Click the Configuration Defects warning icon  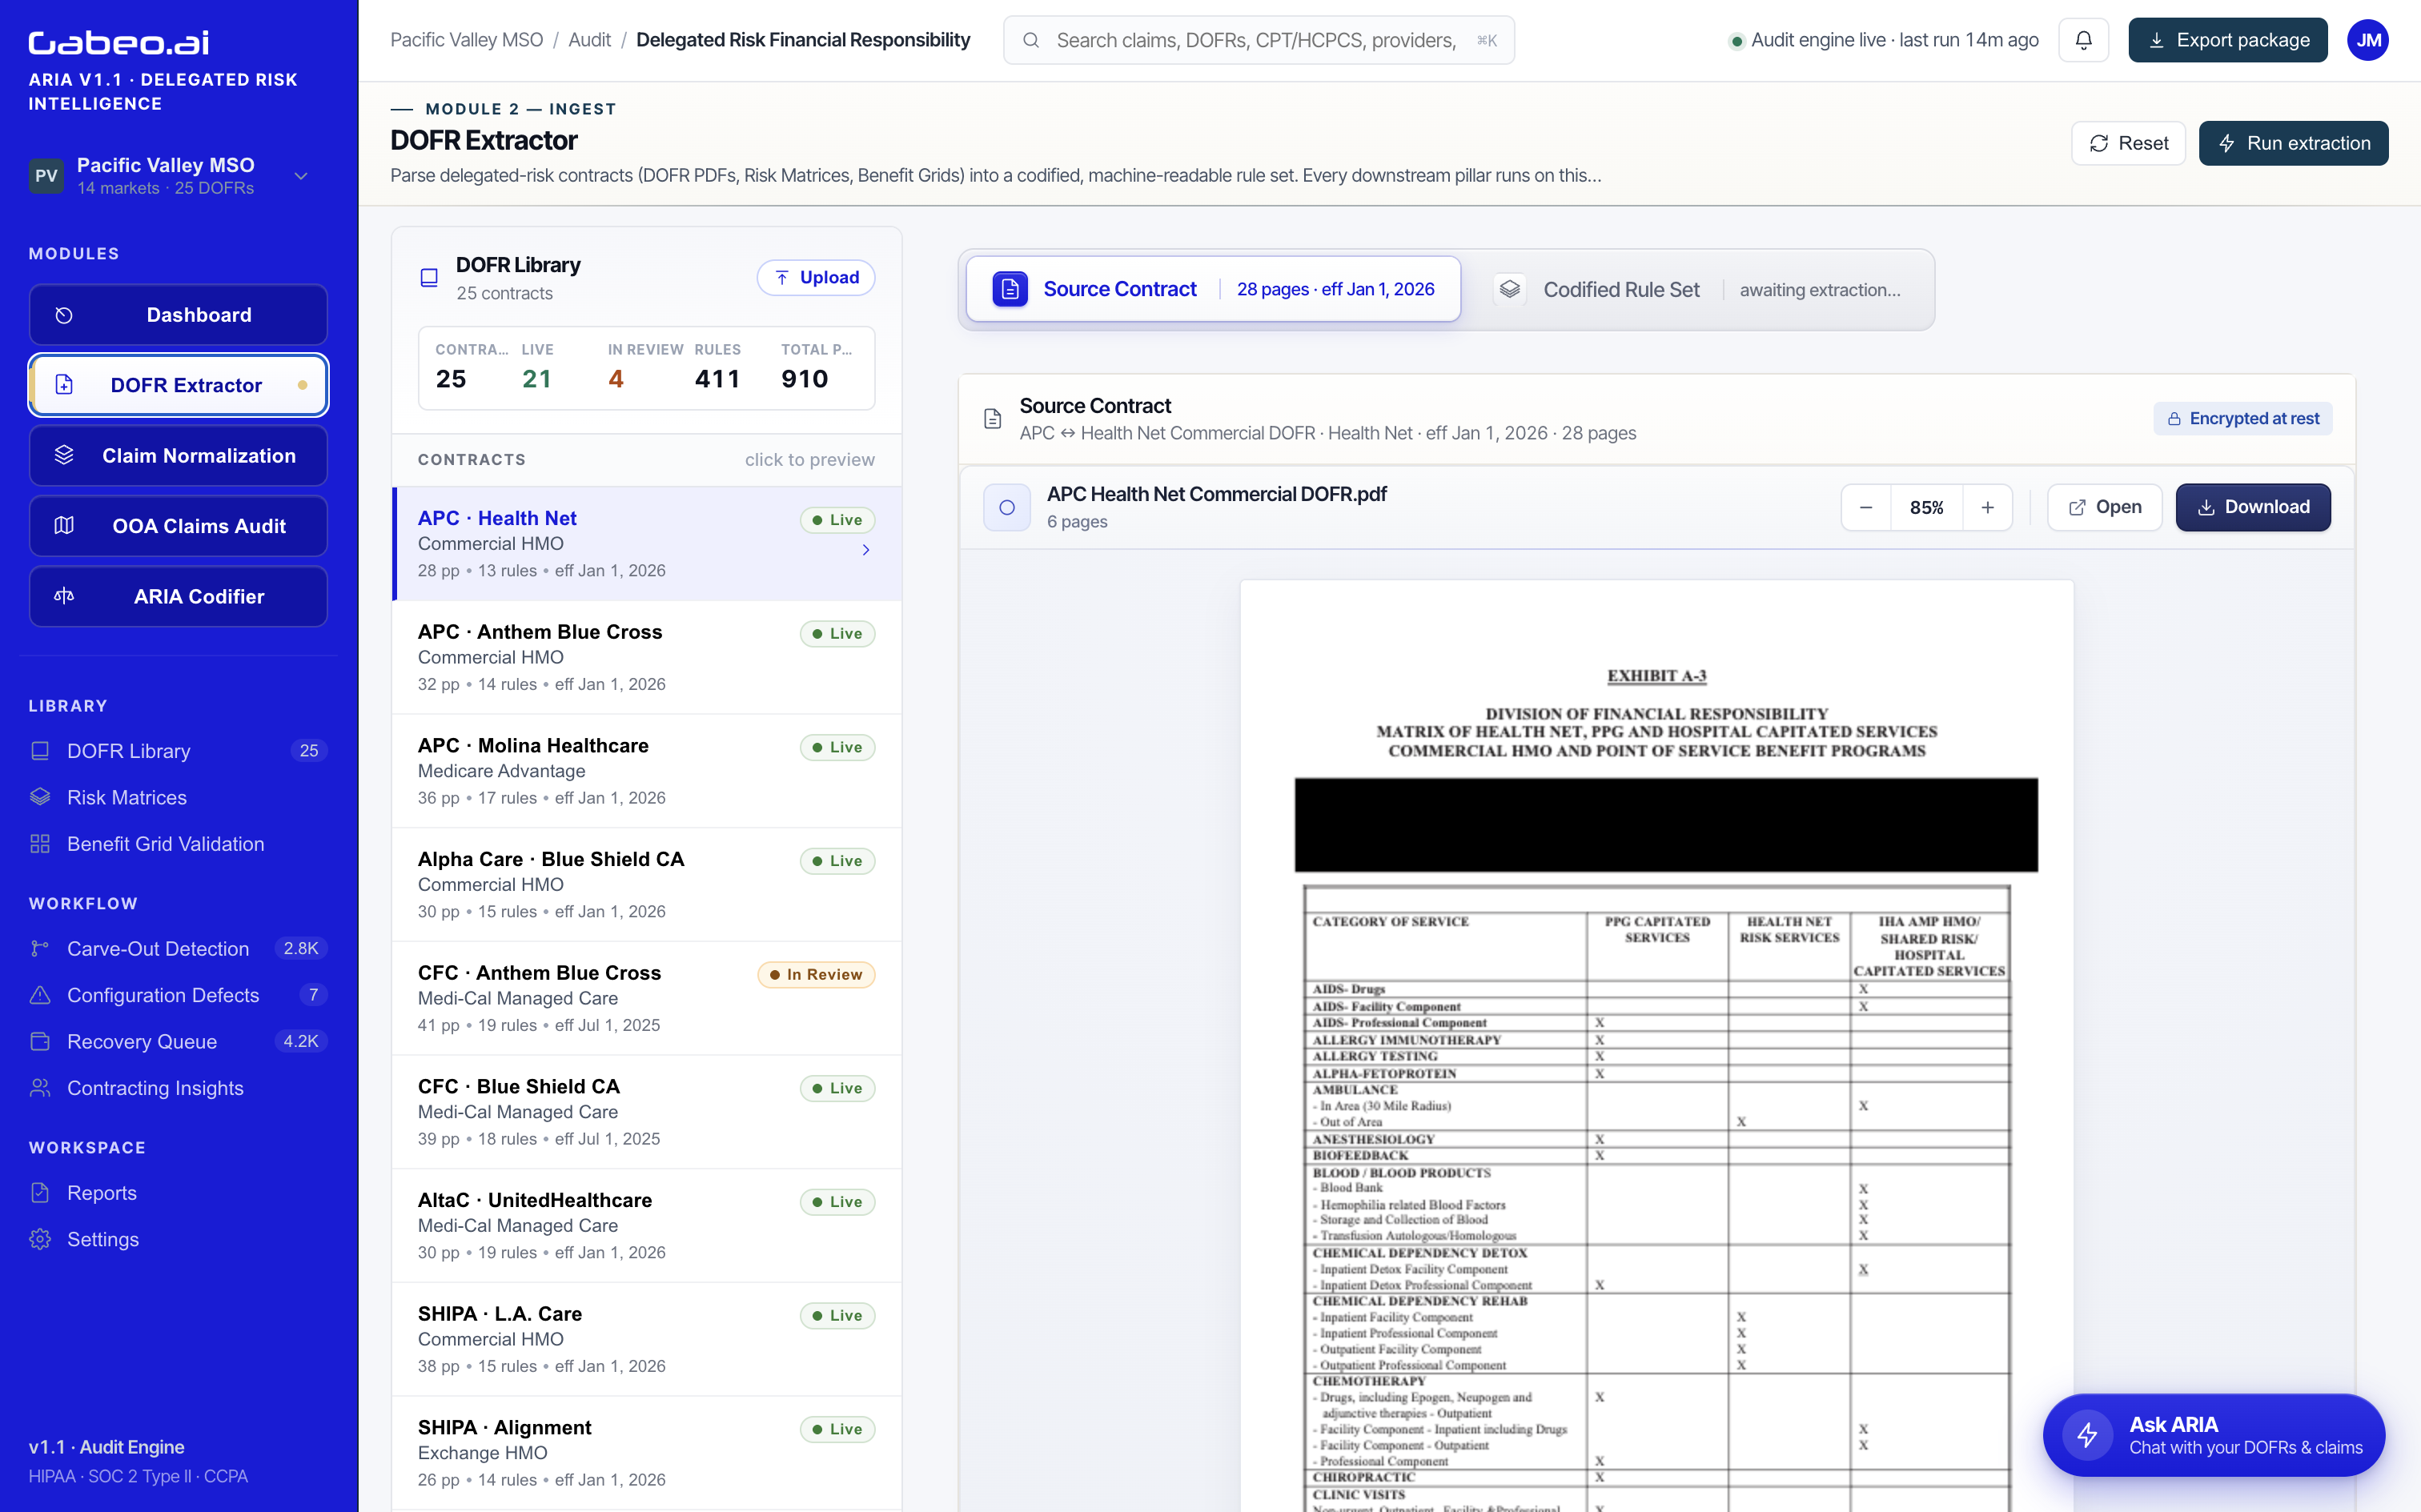[x=40, y=994]
